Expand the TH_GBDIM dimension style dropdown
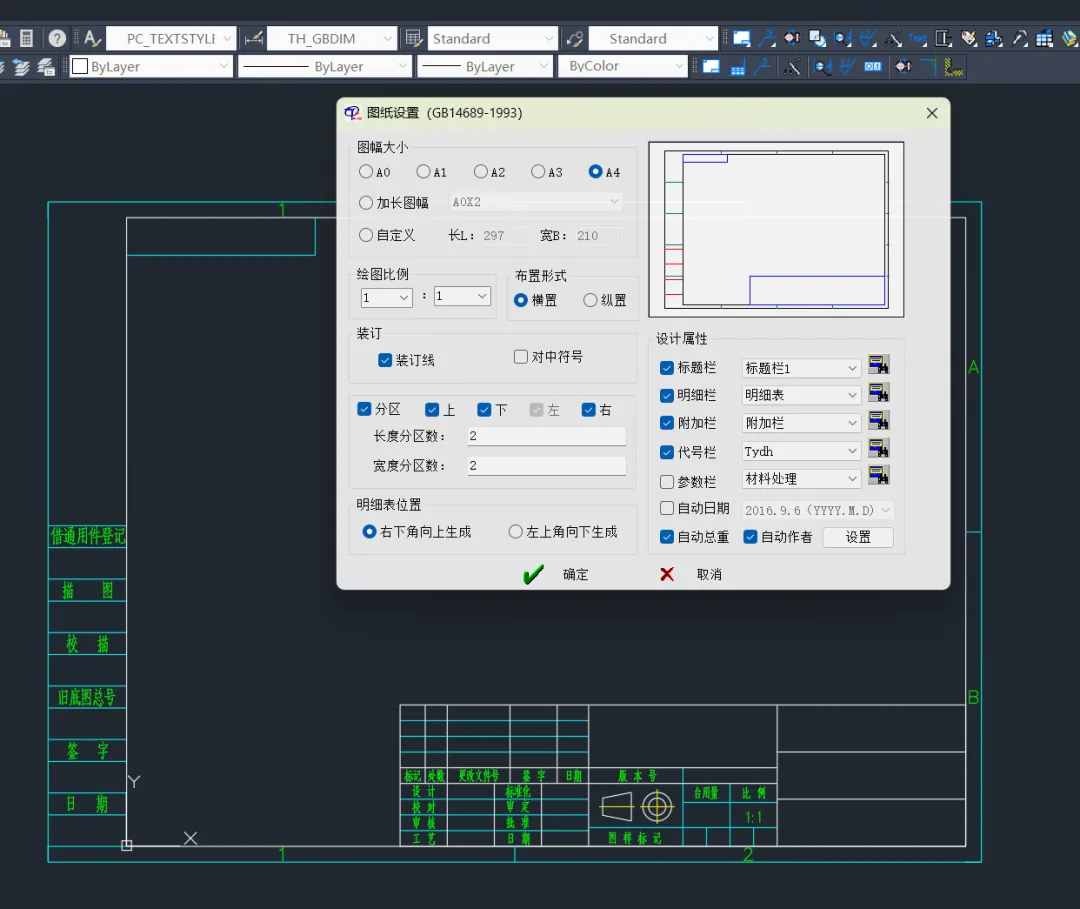 pyautogui.click(x=388, y=39)
